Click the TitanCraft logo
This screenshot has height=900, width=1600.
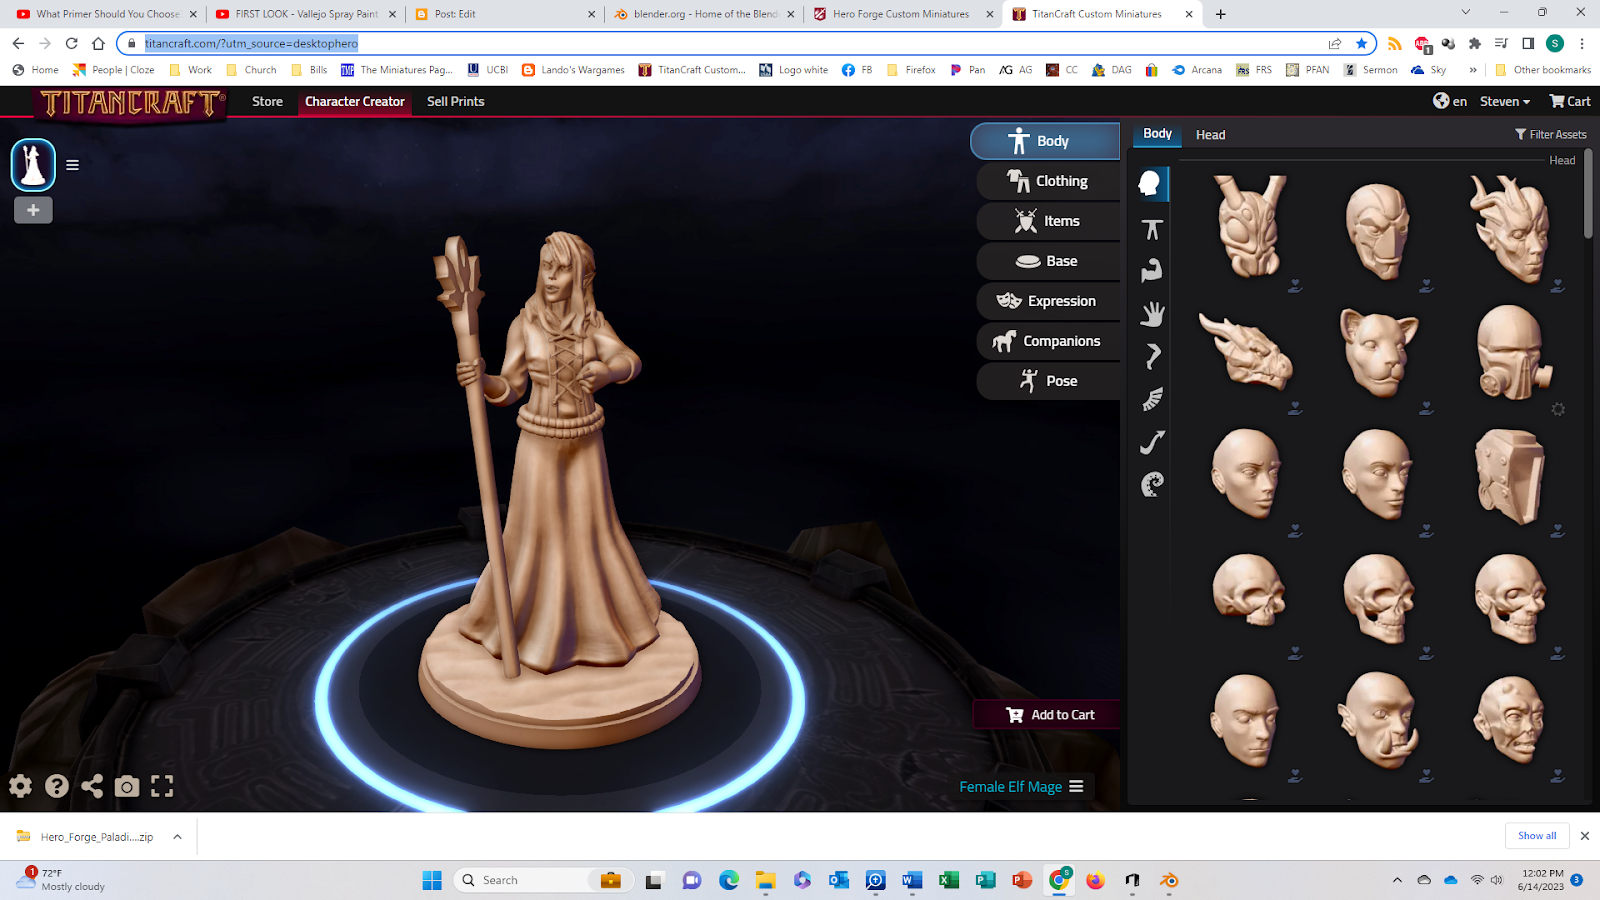[x=131, y=103]
